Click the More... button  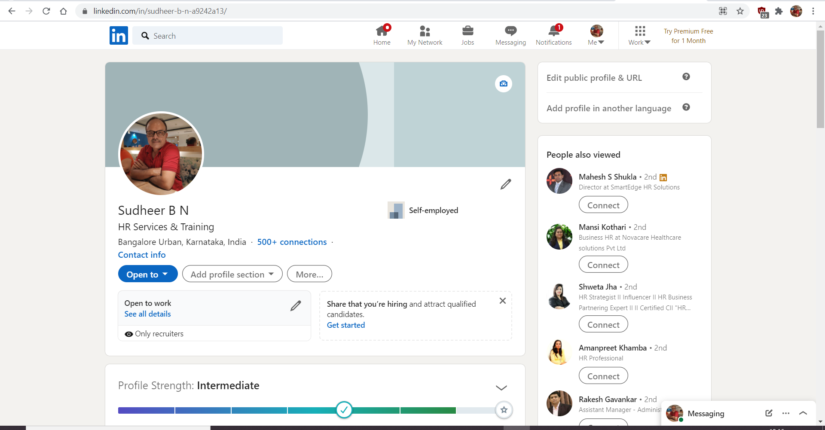(309, 274)
